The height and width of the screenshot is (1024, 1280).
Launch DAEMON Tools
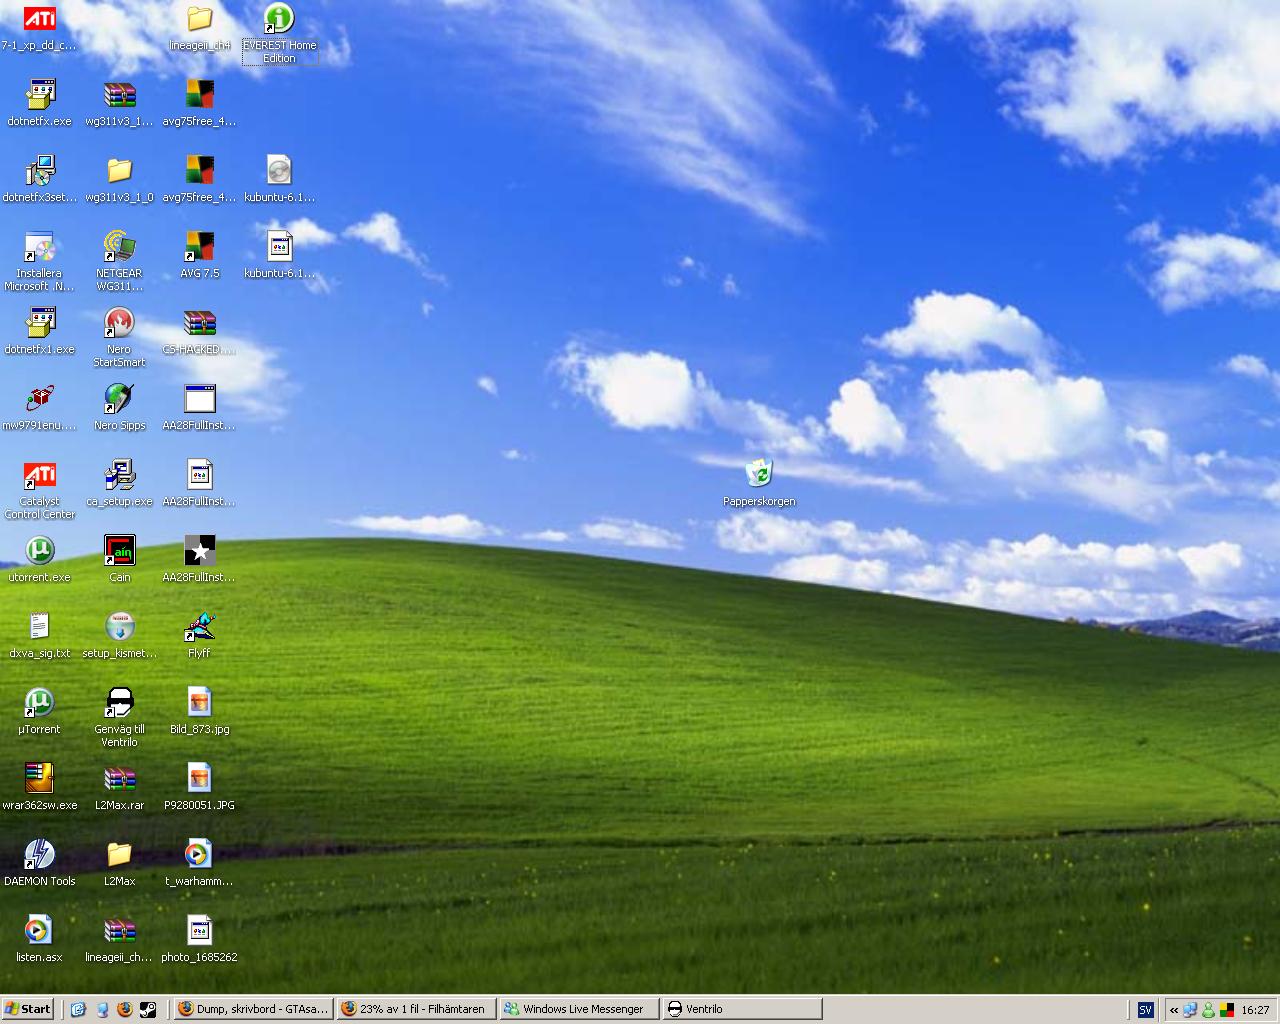[x=40, y=864]
